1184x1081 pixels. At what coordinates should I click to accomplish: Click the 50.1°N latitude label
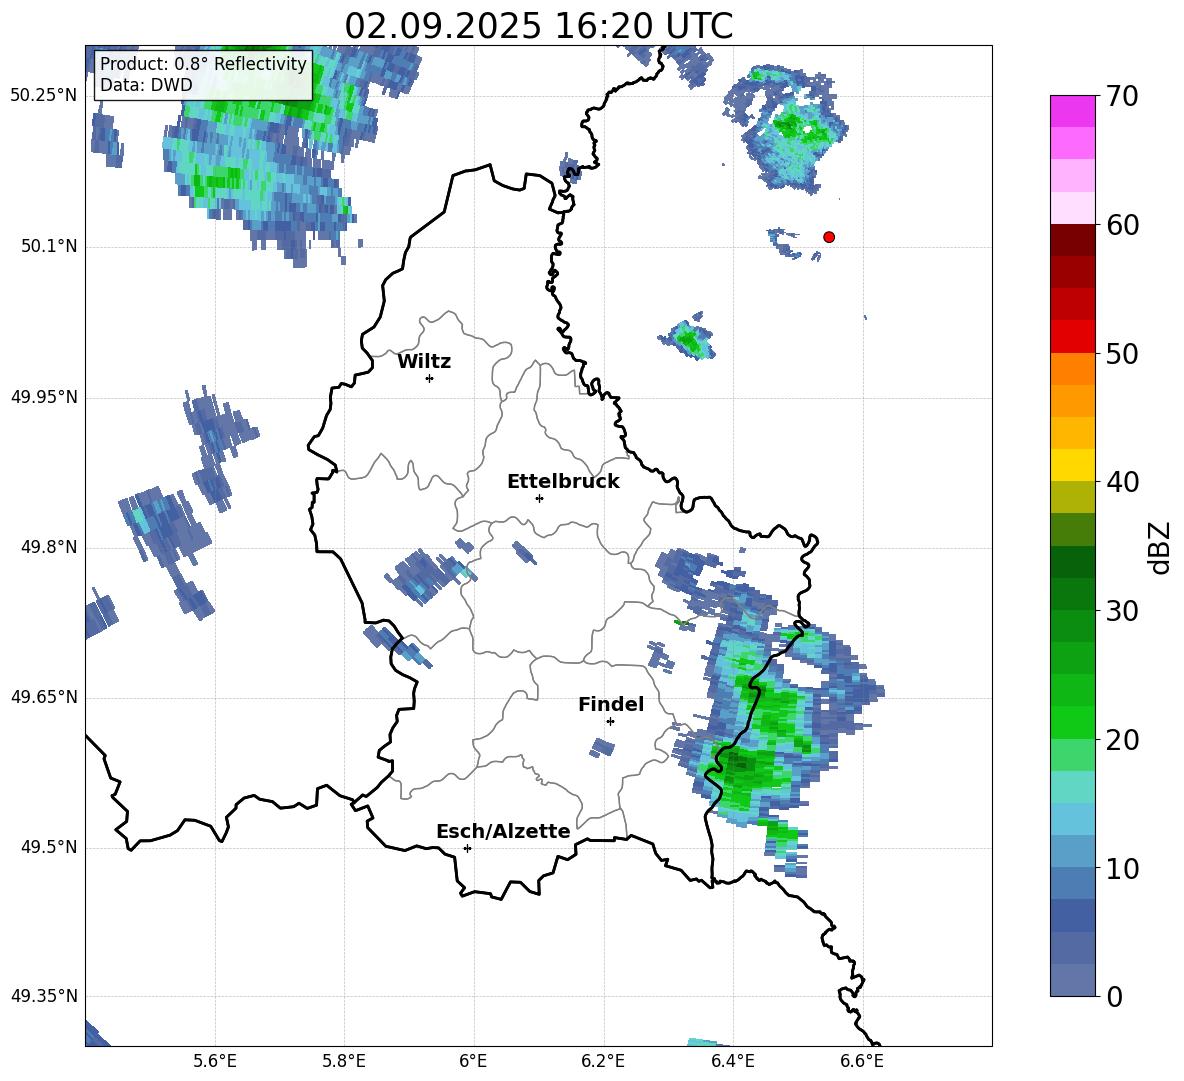[x=48, y=247]
